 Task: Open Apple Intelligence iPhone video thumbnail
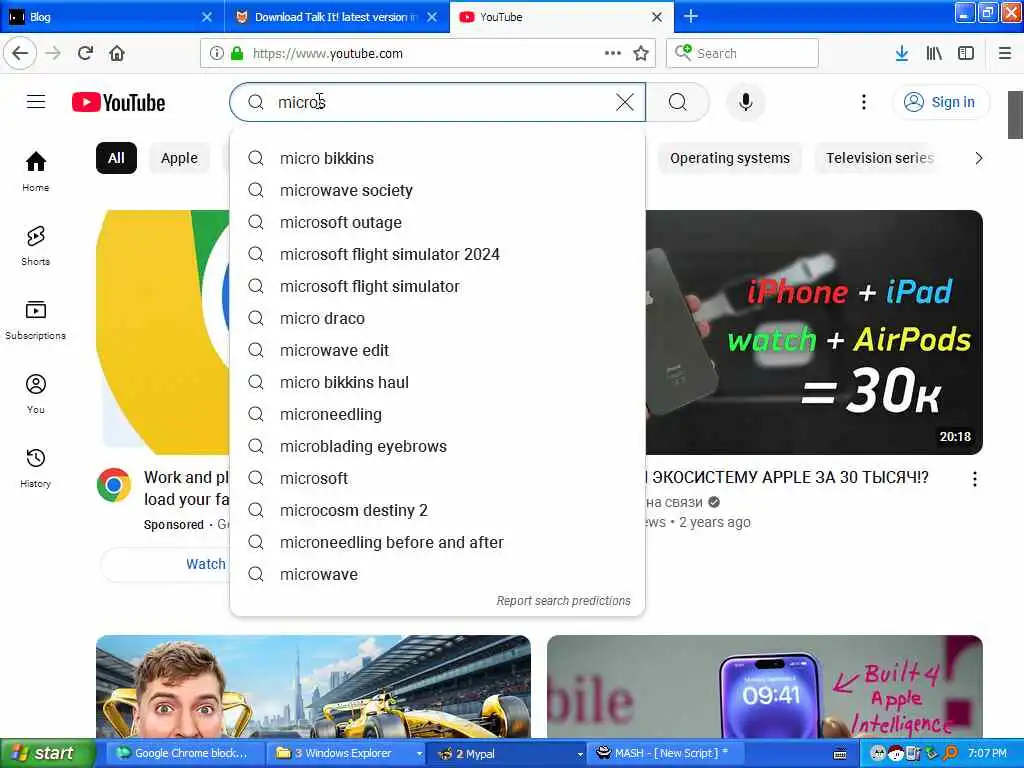click(x=765, y=686)
